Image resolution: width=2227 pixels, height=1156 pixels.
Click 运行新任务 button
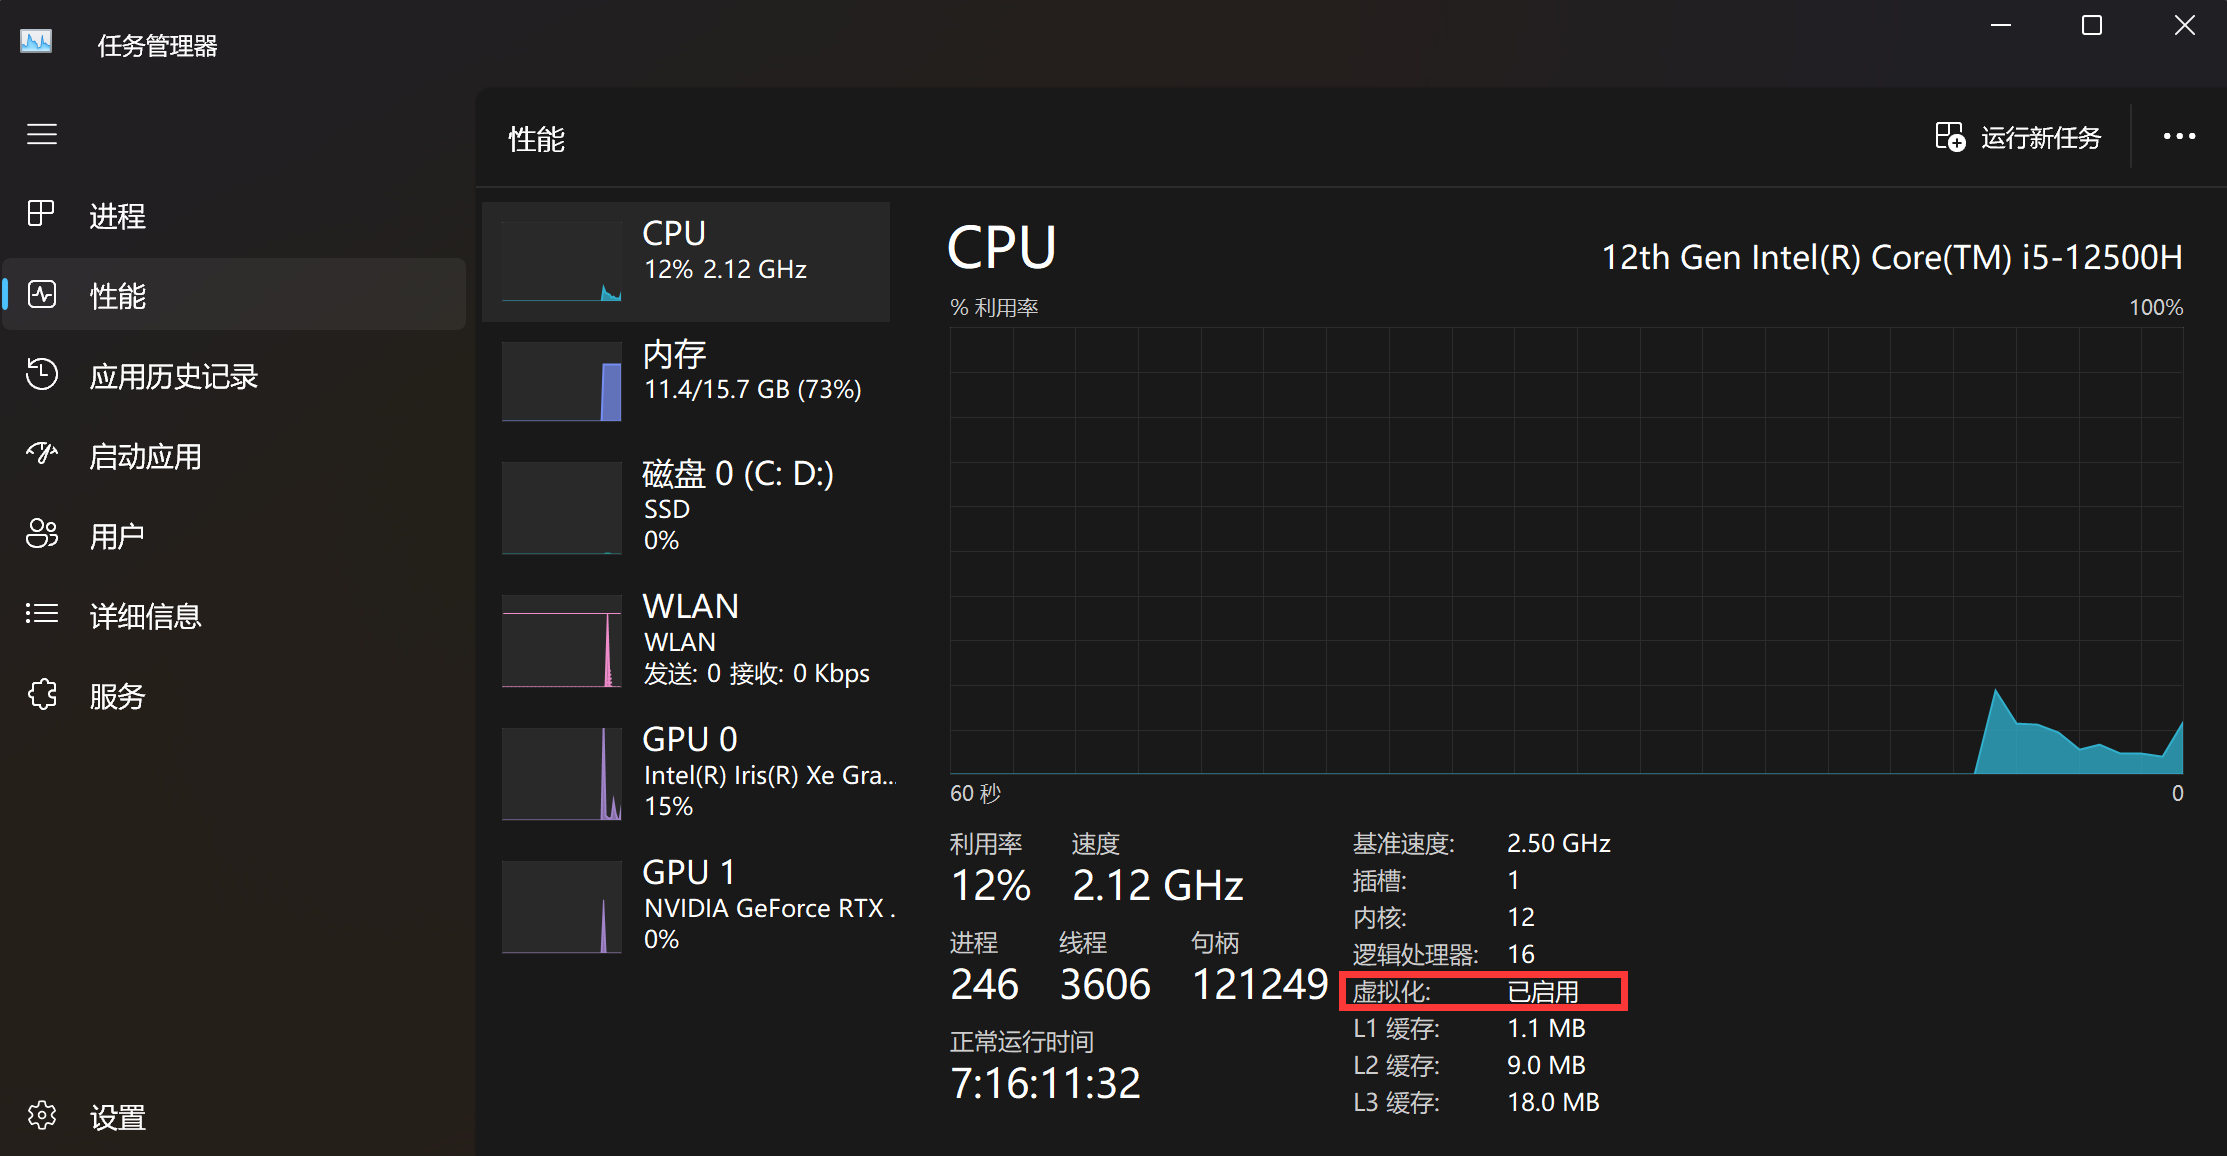point(2018,137)
